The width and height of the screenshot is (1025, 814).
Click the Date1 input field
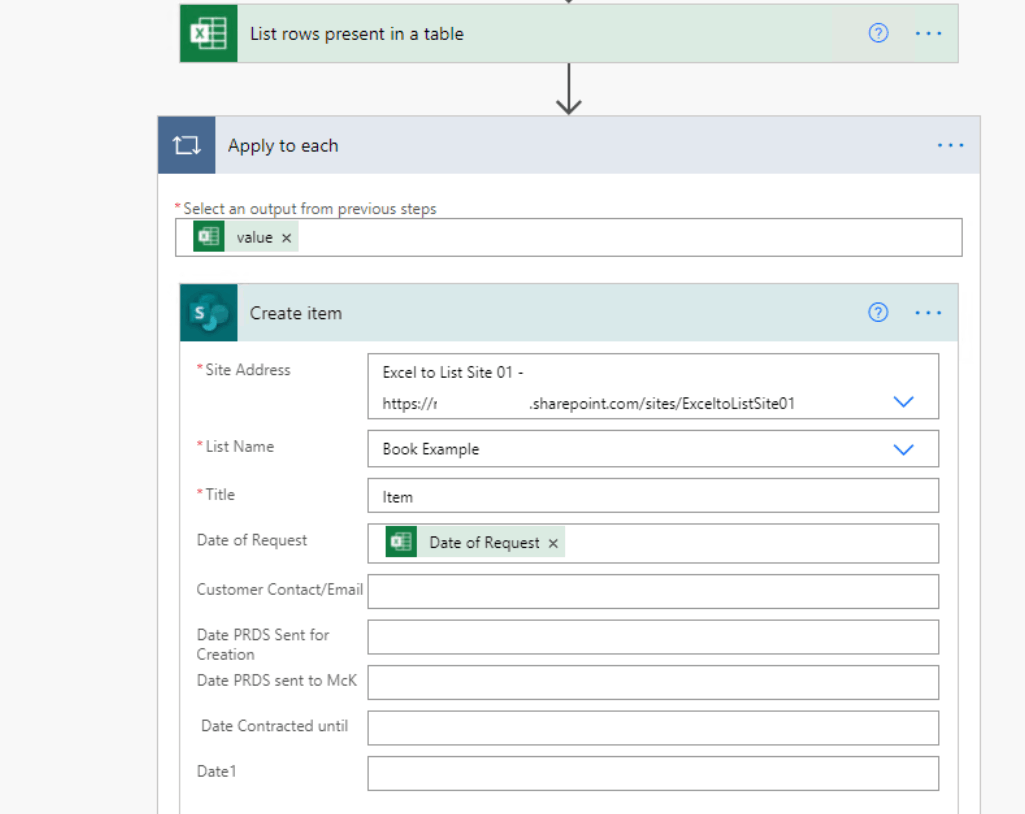pyautogui.click(x=653, y=773)
